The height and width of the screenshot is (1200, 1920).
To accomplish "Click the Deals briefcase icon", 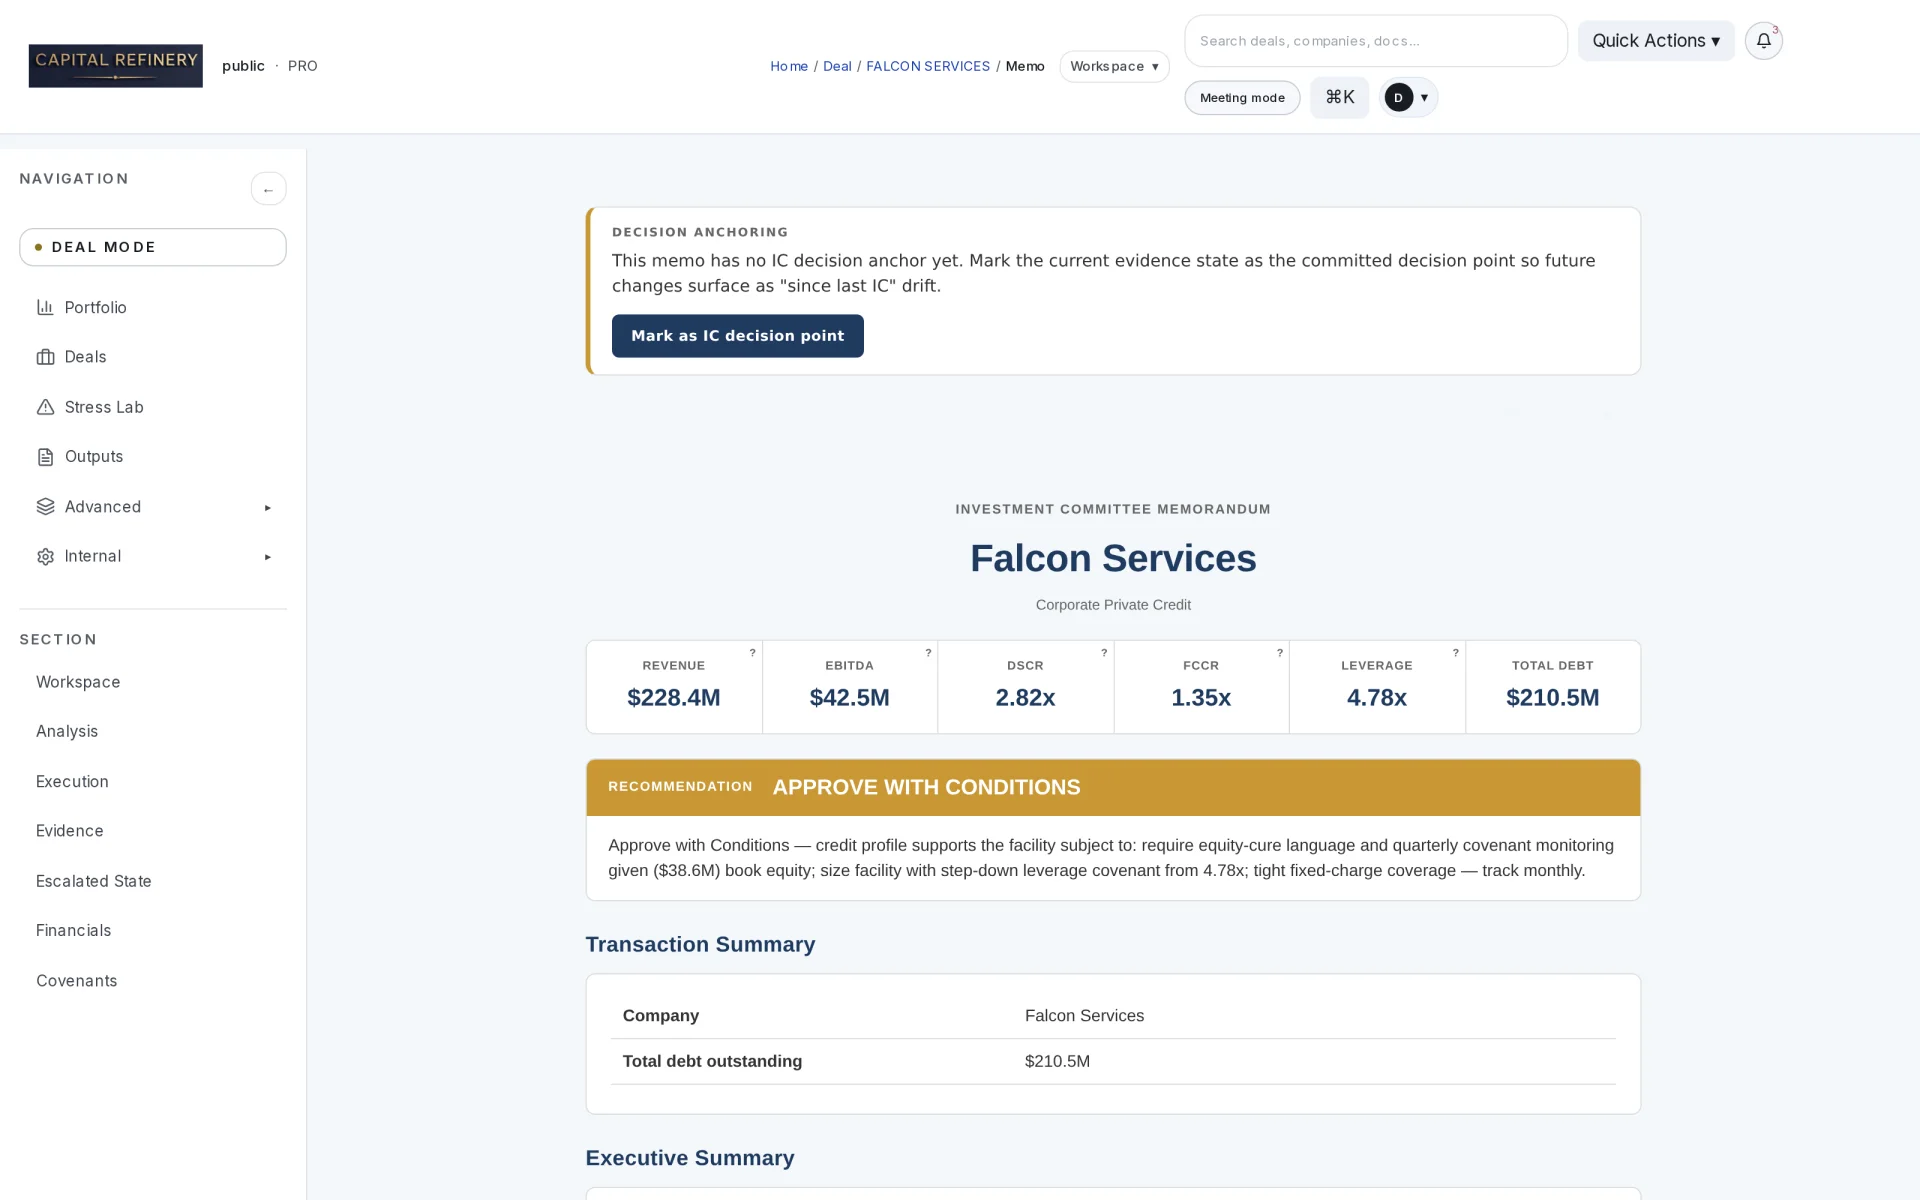I will click(45, 357).
